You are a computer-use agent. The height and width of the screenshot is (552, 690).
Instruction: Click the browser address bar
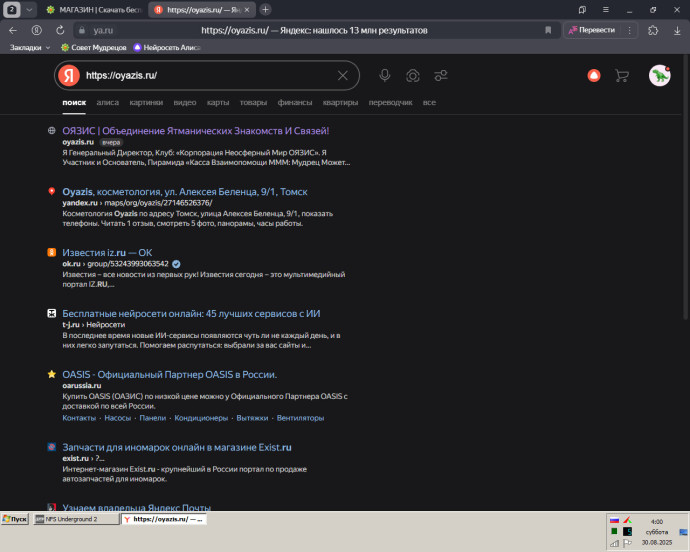pyautogui.click(x=314, y=30)
